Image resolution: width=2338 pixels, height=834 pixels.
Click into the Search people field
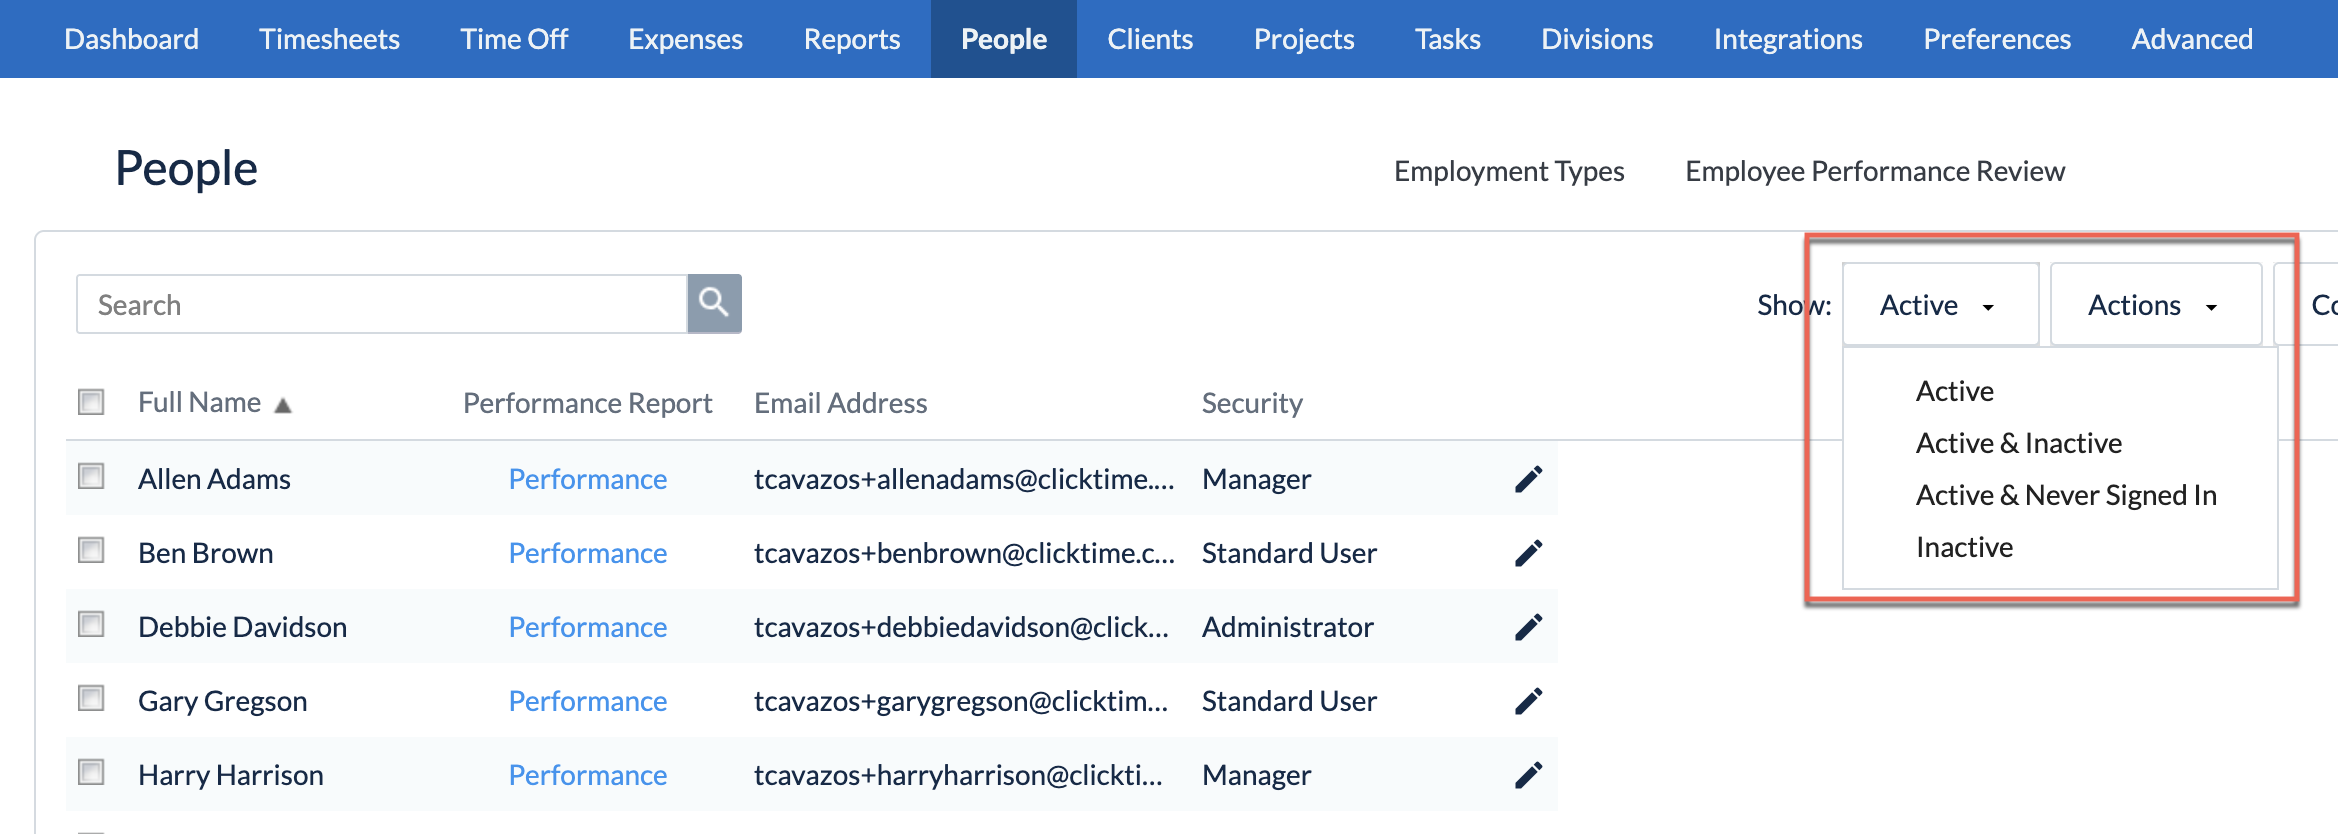tap(382, 304)
